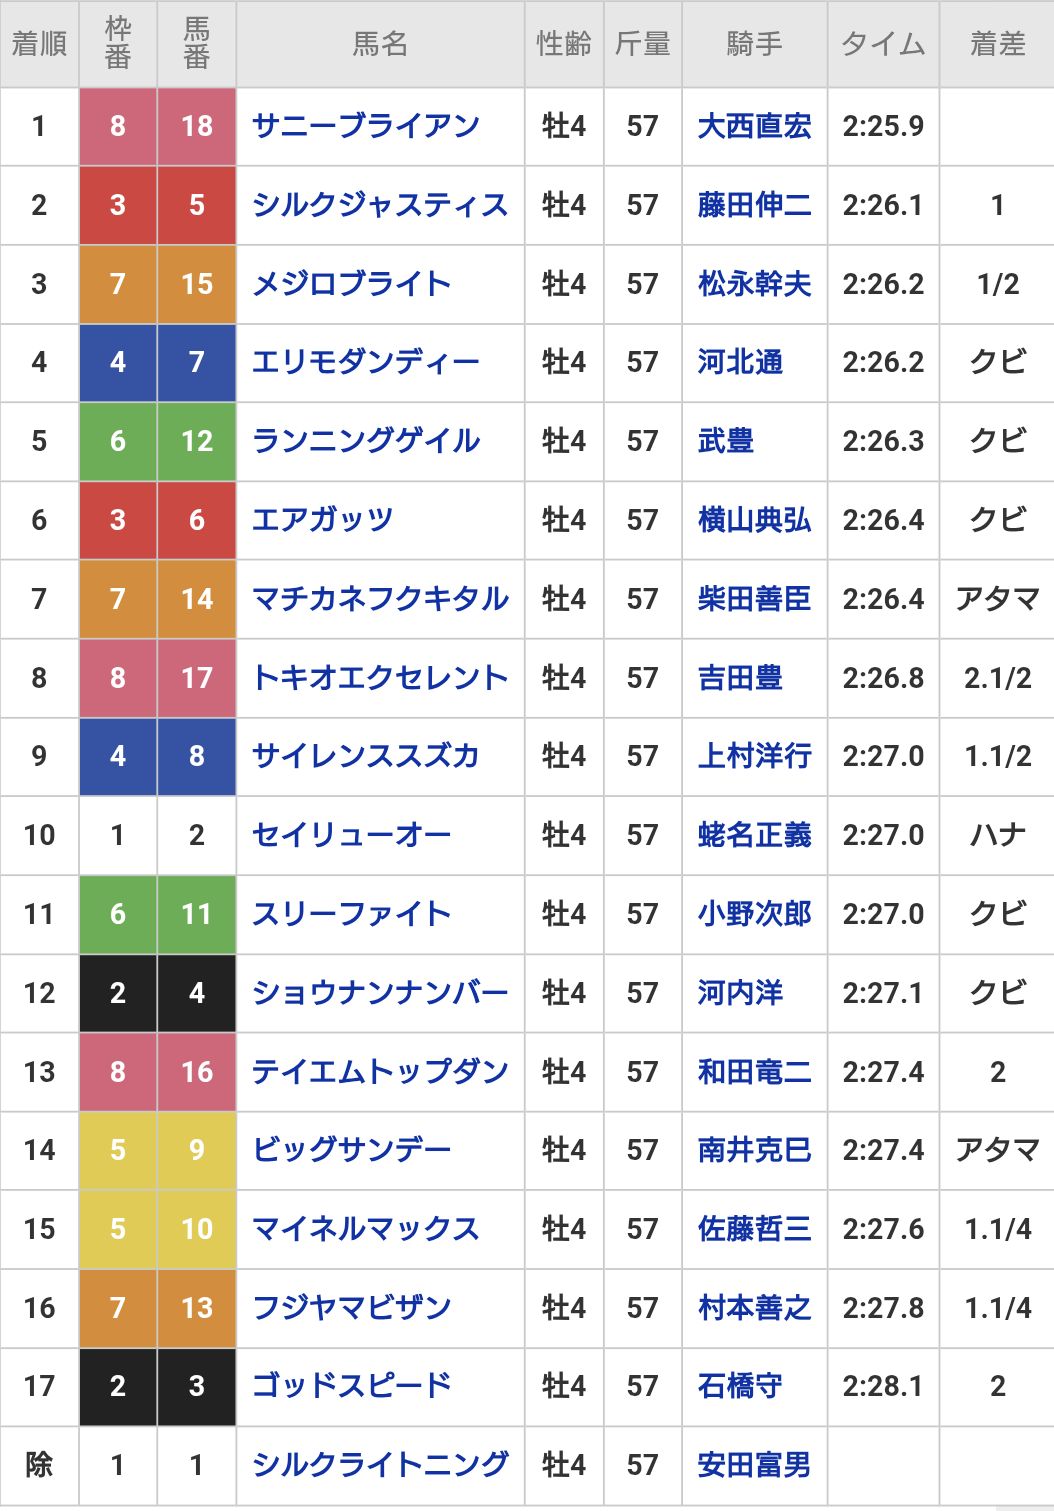Click pink horse number 18 cell
This screenshot has height=1511, width=1054.
click(x=197, y=126)
